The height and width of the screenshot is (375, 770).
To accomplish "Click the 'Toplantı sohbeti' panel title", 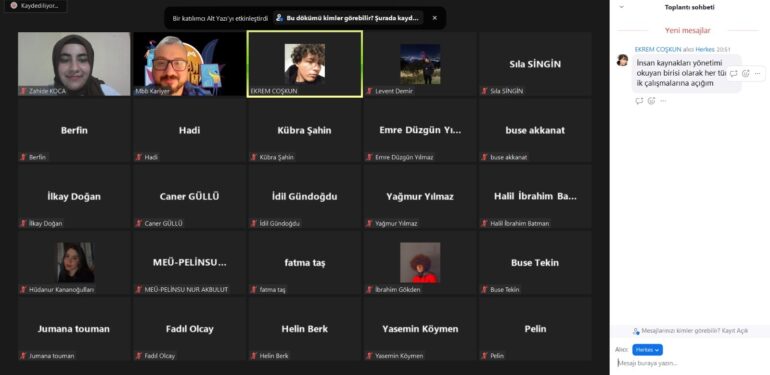I will point(689,7).
